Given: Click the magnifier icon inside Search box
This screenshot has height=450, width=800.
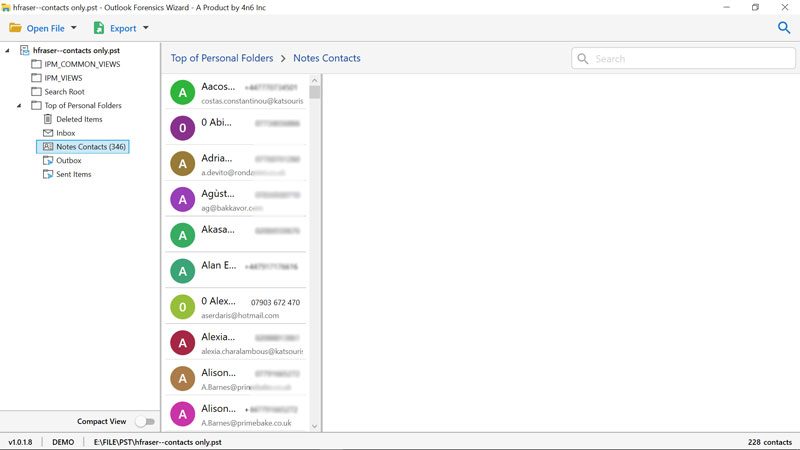Looking at the screenshot, I should pyautogui.click(x=583, y=59).
